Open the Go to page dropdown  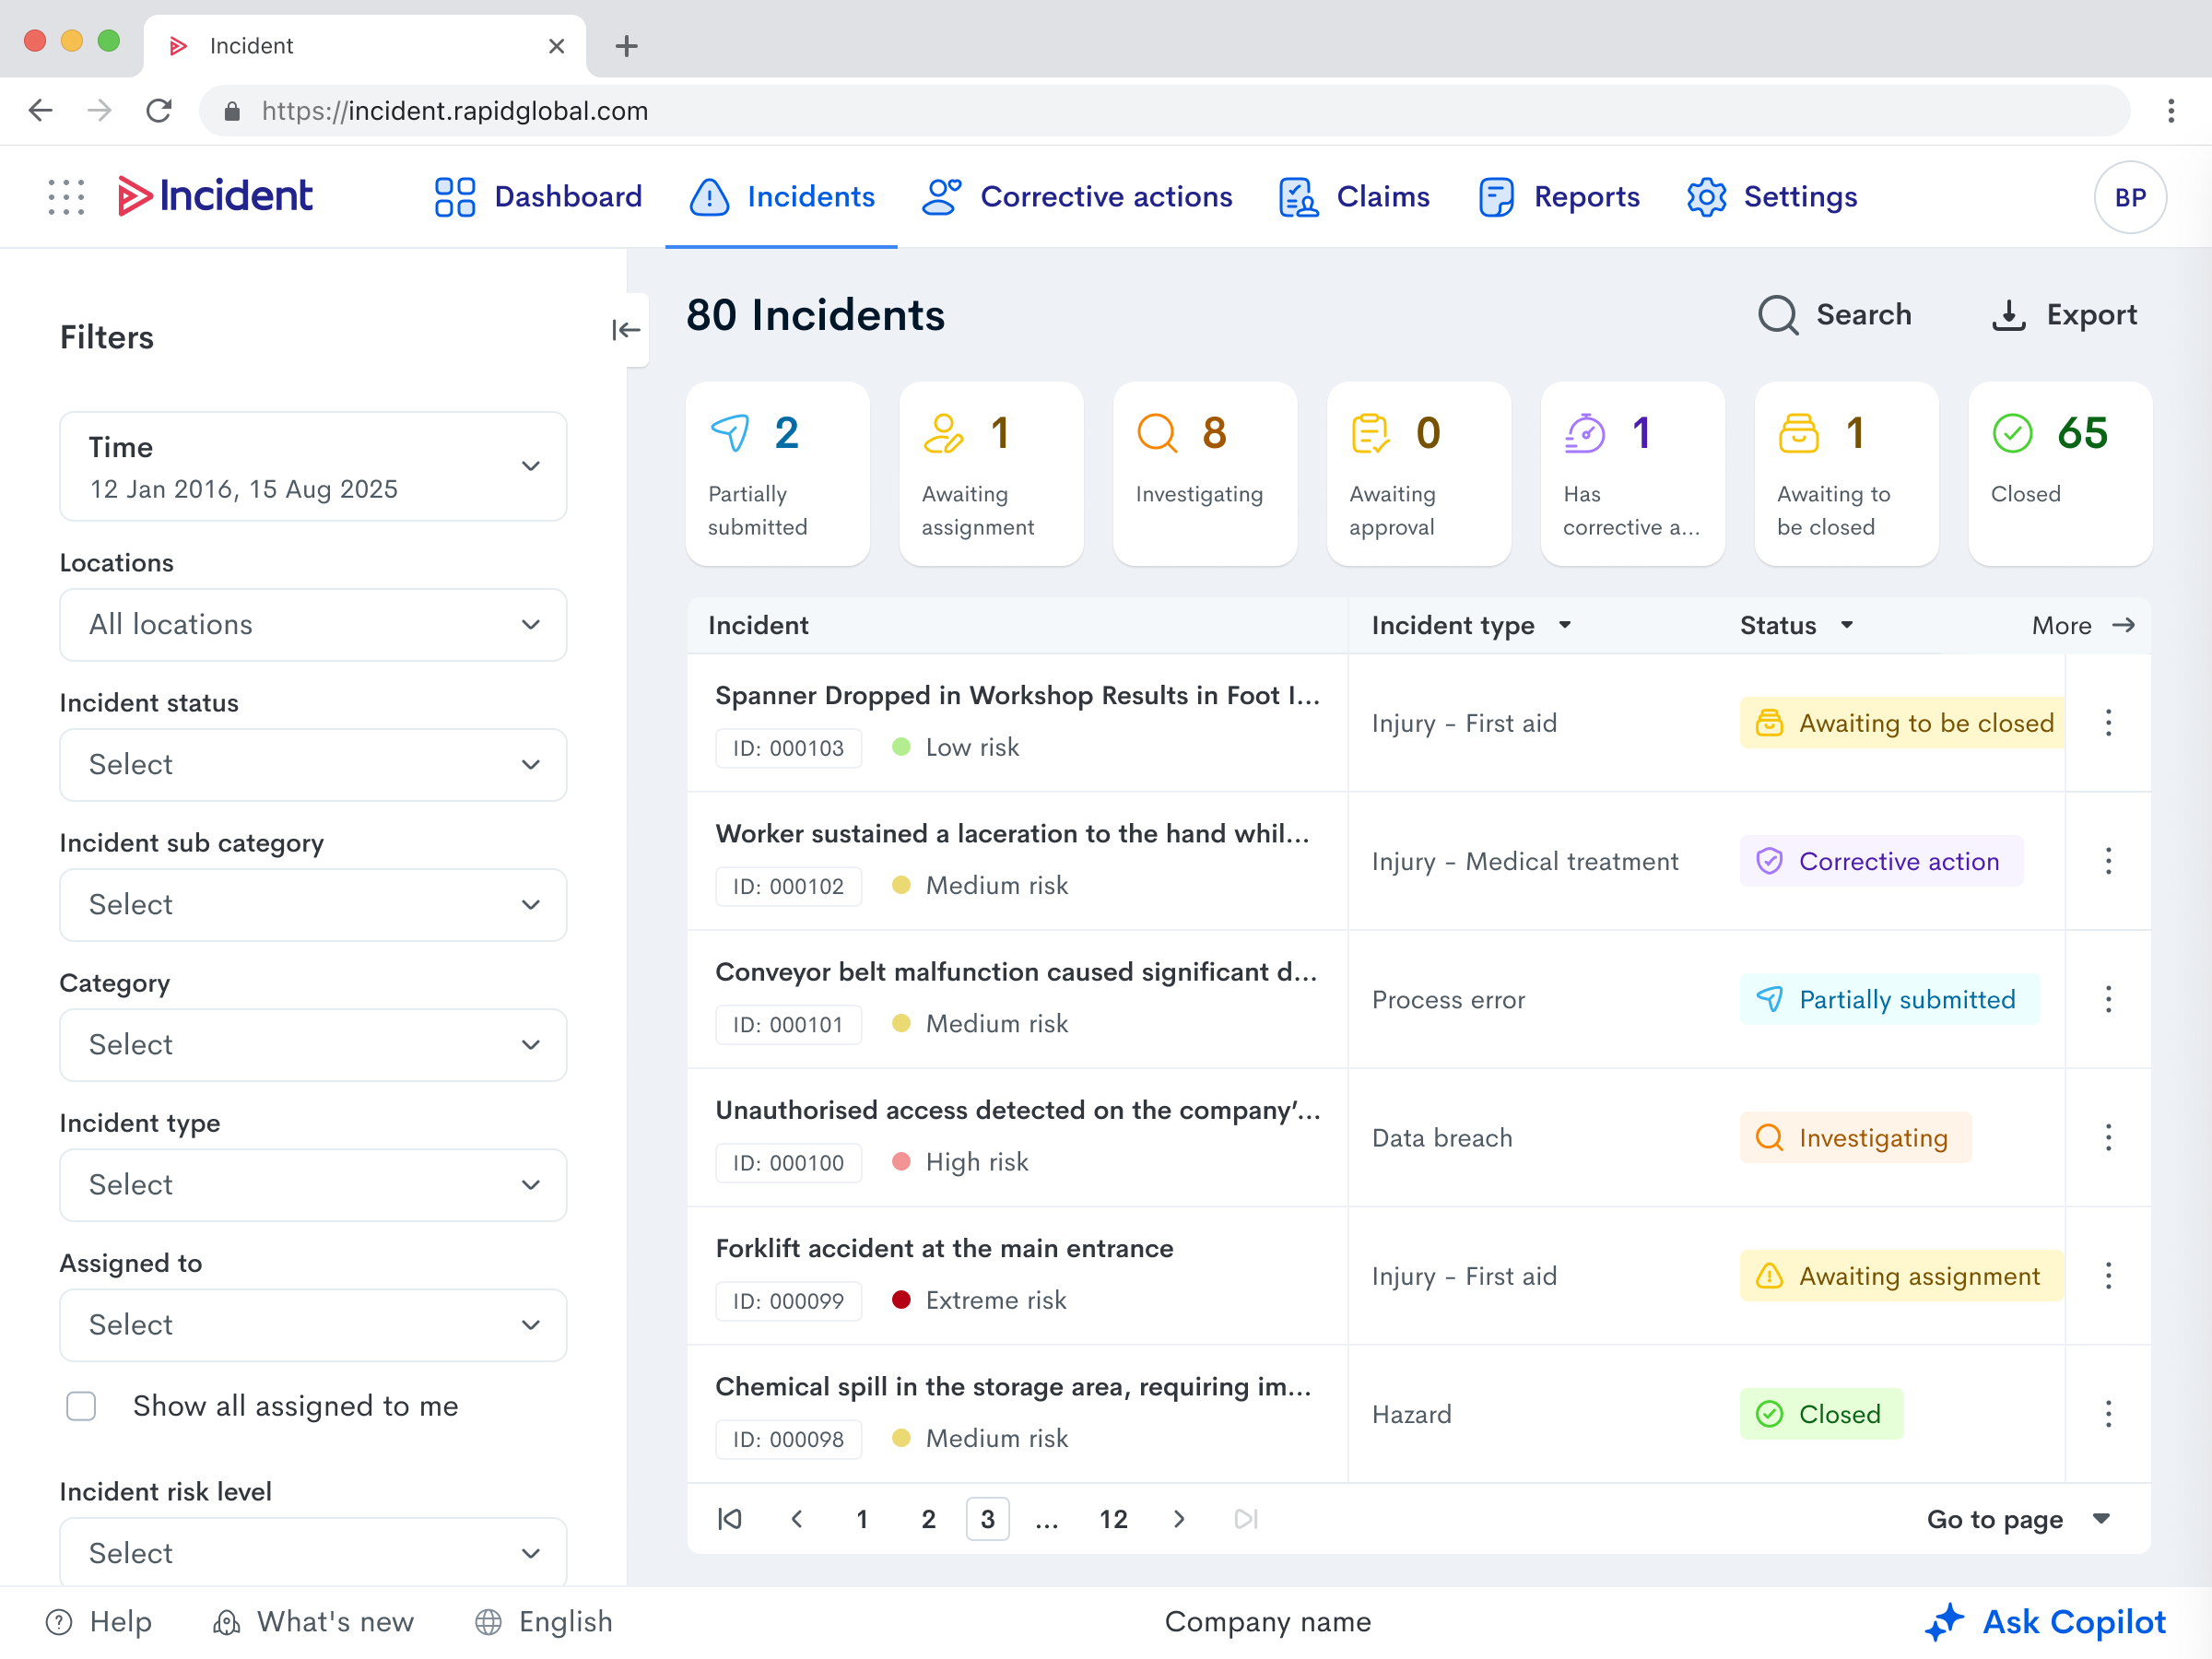[x=2017, y=1519]
